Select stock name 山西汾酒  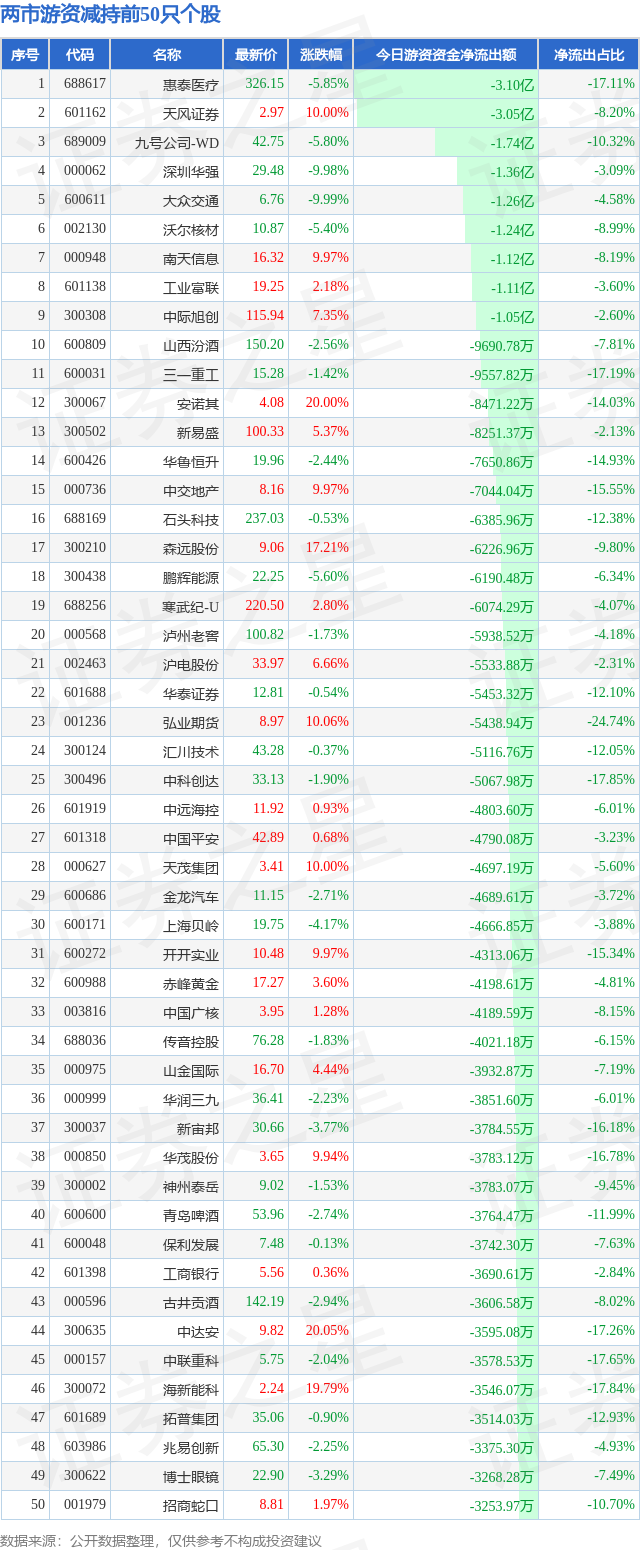(x=191, y=345)
